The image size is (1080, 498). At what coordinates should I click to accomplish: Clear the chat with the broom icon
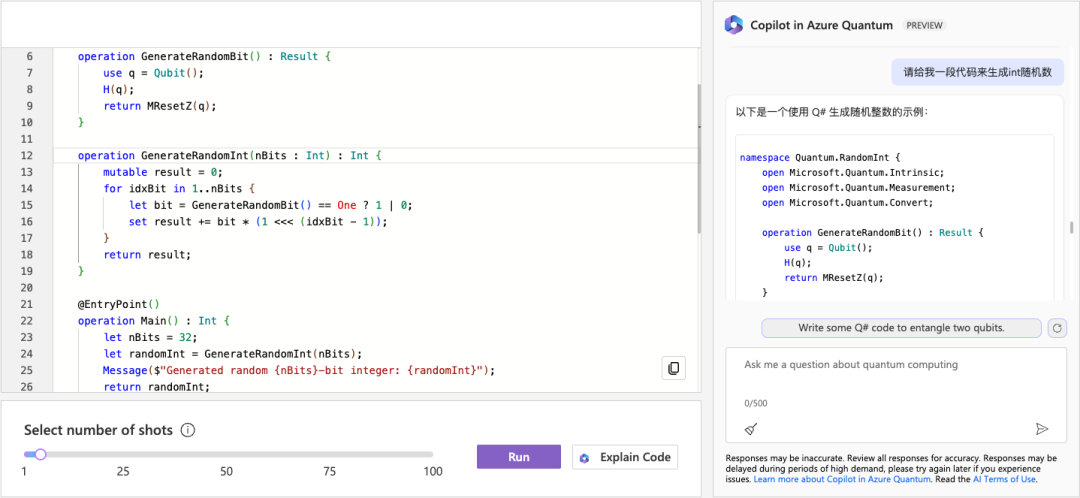[751, 429]
